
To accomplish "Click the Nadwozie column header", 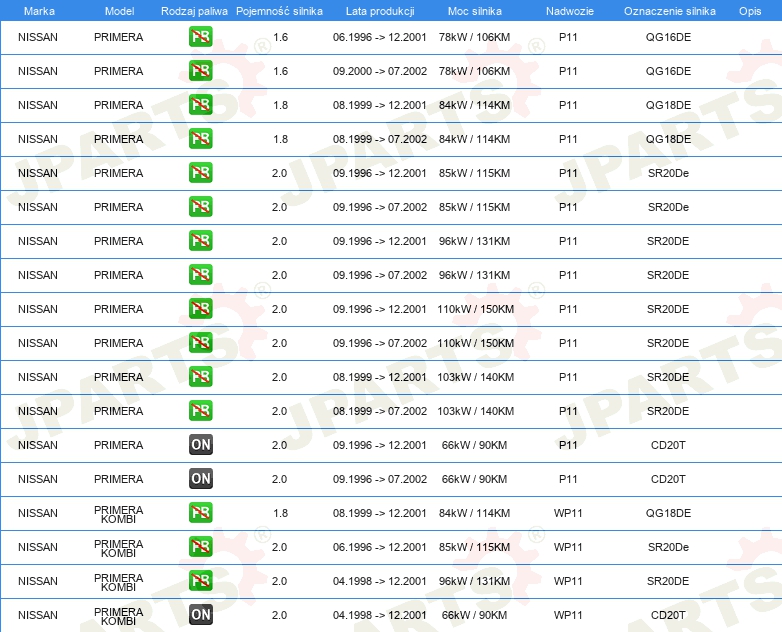I will (x=570, y=11).
